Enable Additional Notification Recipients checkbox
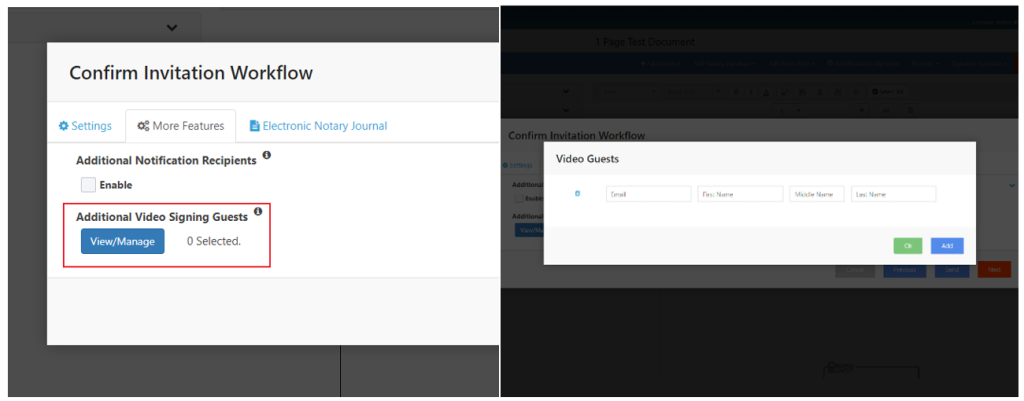 (89, 184)
